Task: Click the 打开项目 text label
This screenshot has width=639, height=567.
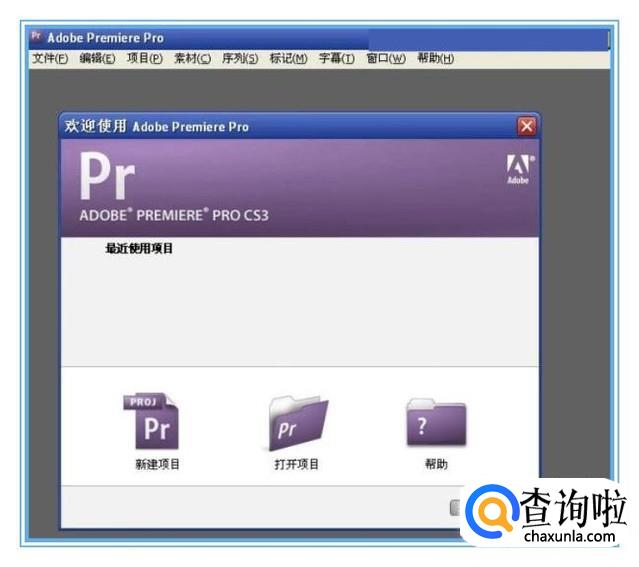Action: tap(297, 464)
